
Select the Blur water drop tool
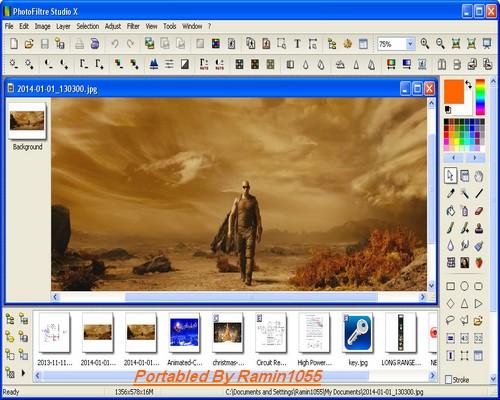click(450, 245)
